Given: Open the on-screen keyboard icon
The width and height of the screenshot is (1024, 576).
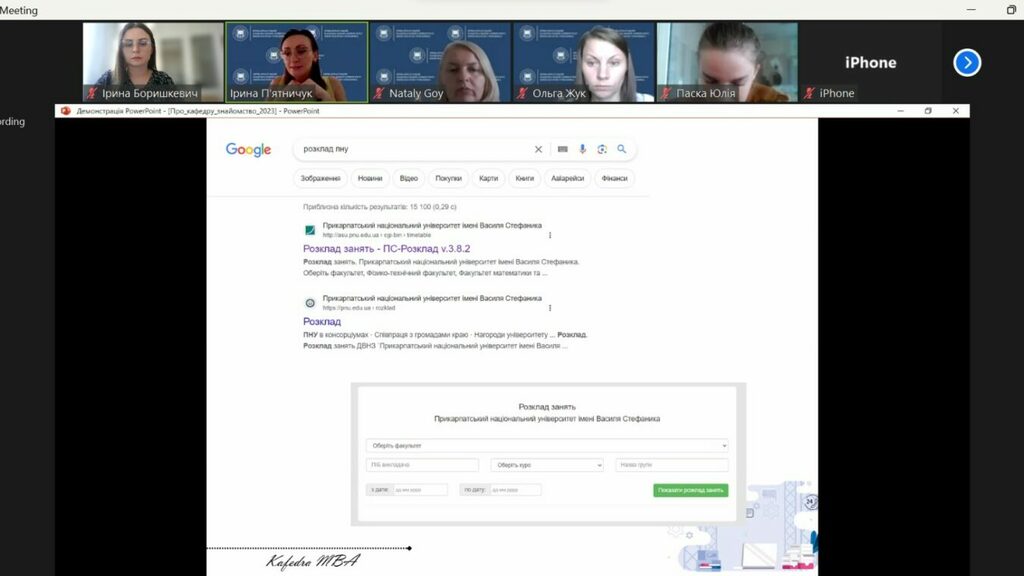Looking at the screenshot, I should coord(562,149).
